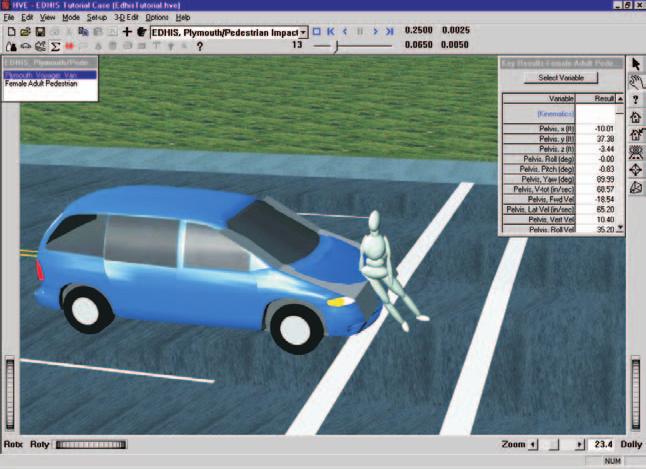
Task: Click the Variable column header
Action: [x=539, y=98]
